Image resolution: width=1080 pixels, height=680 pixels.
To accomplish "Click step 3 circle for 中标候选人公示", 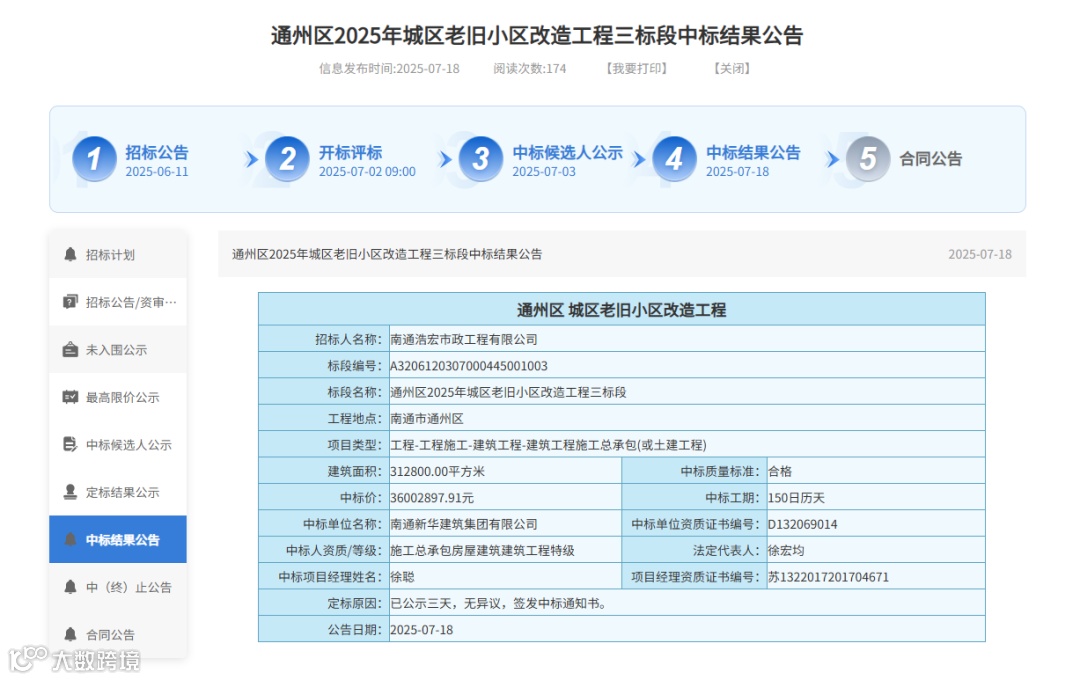I will pyautogui.click(x=481, y=159).
